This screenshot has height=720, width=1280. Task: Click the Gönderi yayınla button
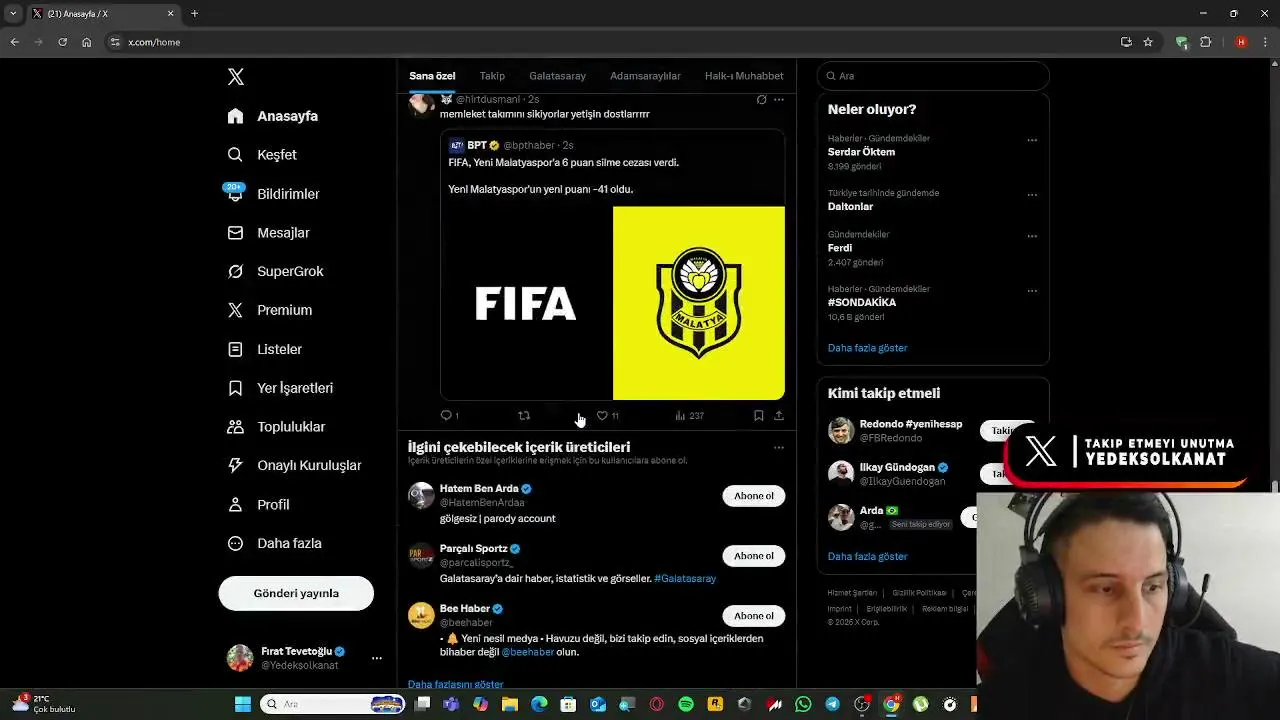click(296, 593)
